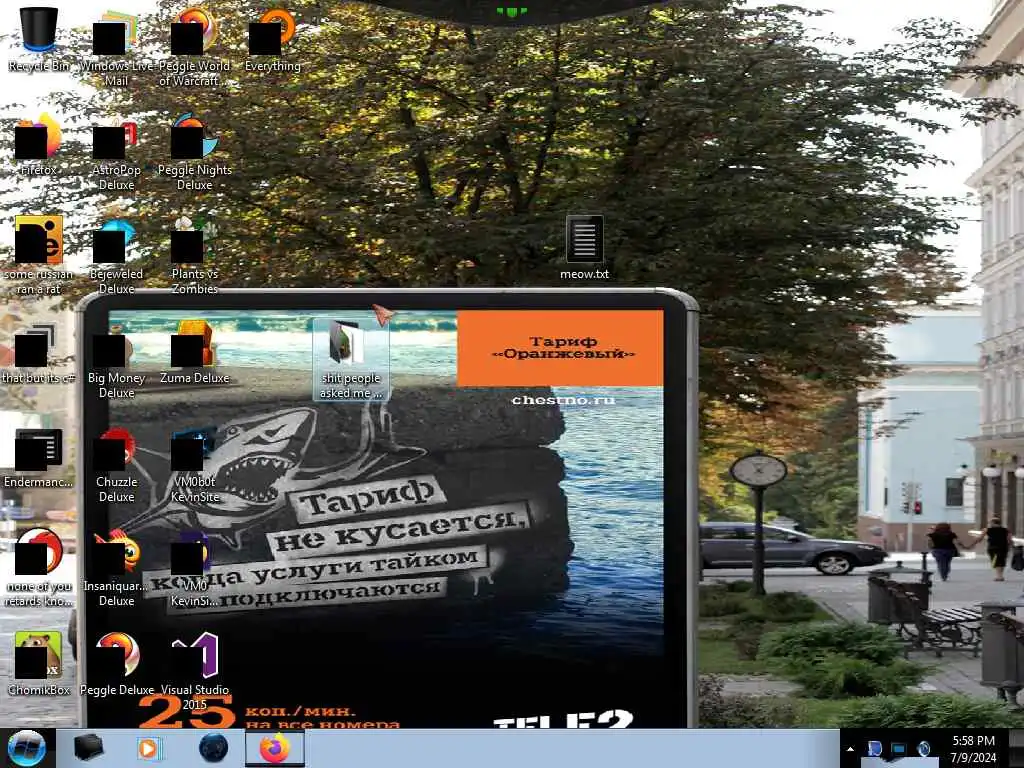Screen dimensions: 1024x768
Task: Click the Show Desktop strip at taskbar end
Action: 1017,748
